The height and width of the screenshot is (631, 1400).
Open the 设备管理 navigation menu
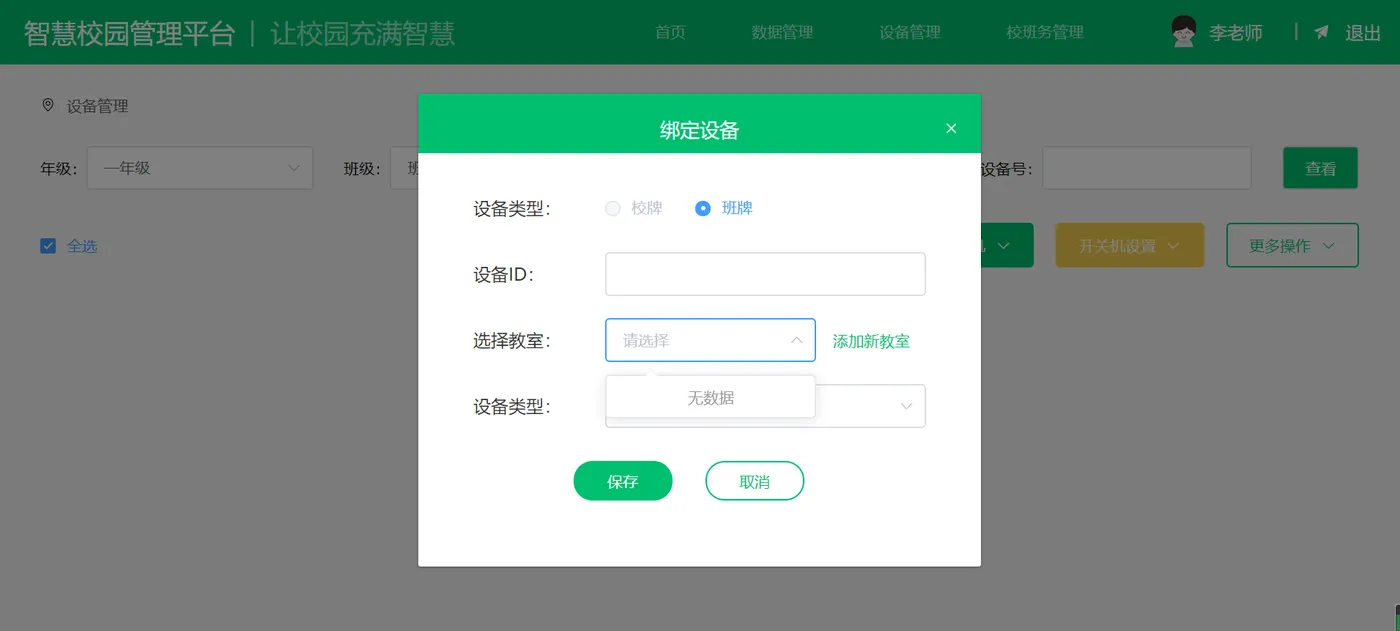[910, 32]
